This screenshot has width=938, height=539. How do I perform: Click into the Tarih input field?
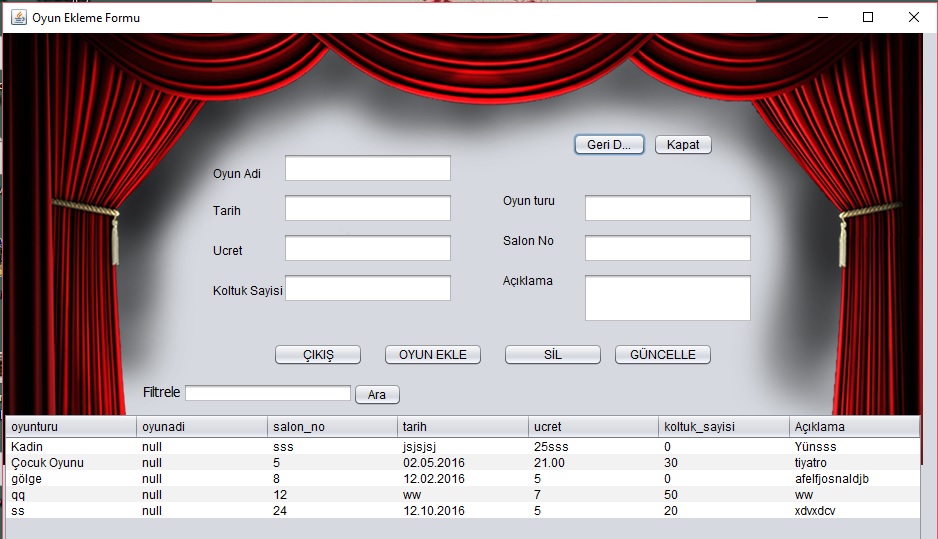pyautogui.click(x=367, y=208)
